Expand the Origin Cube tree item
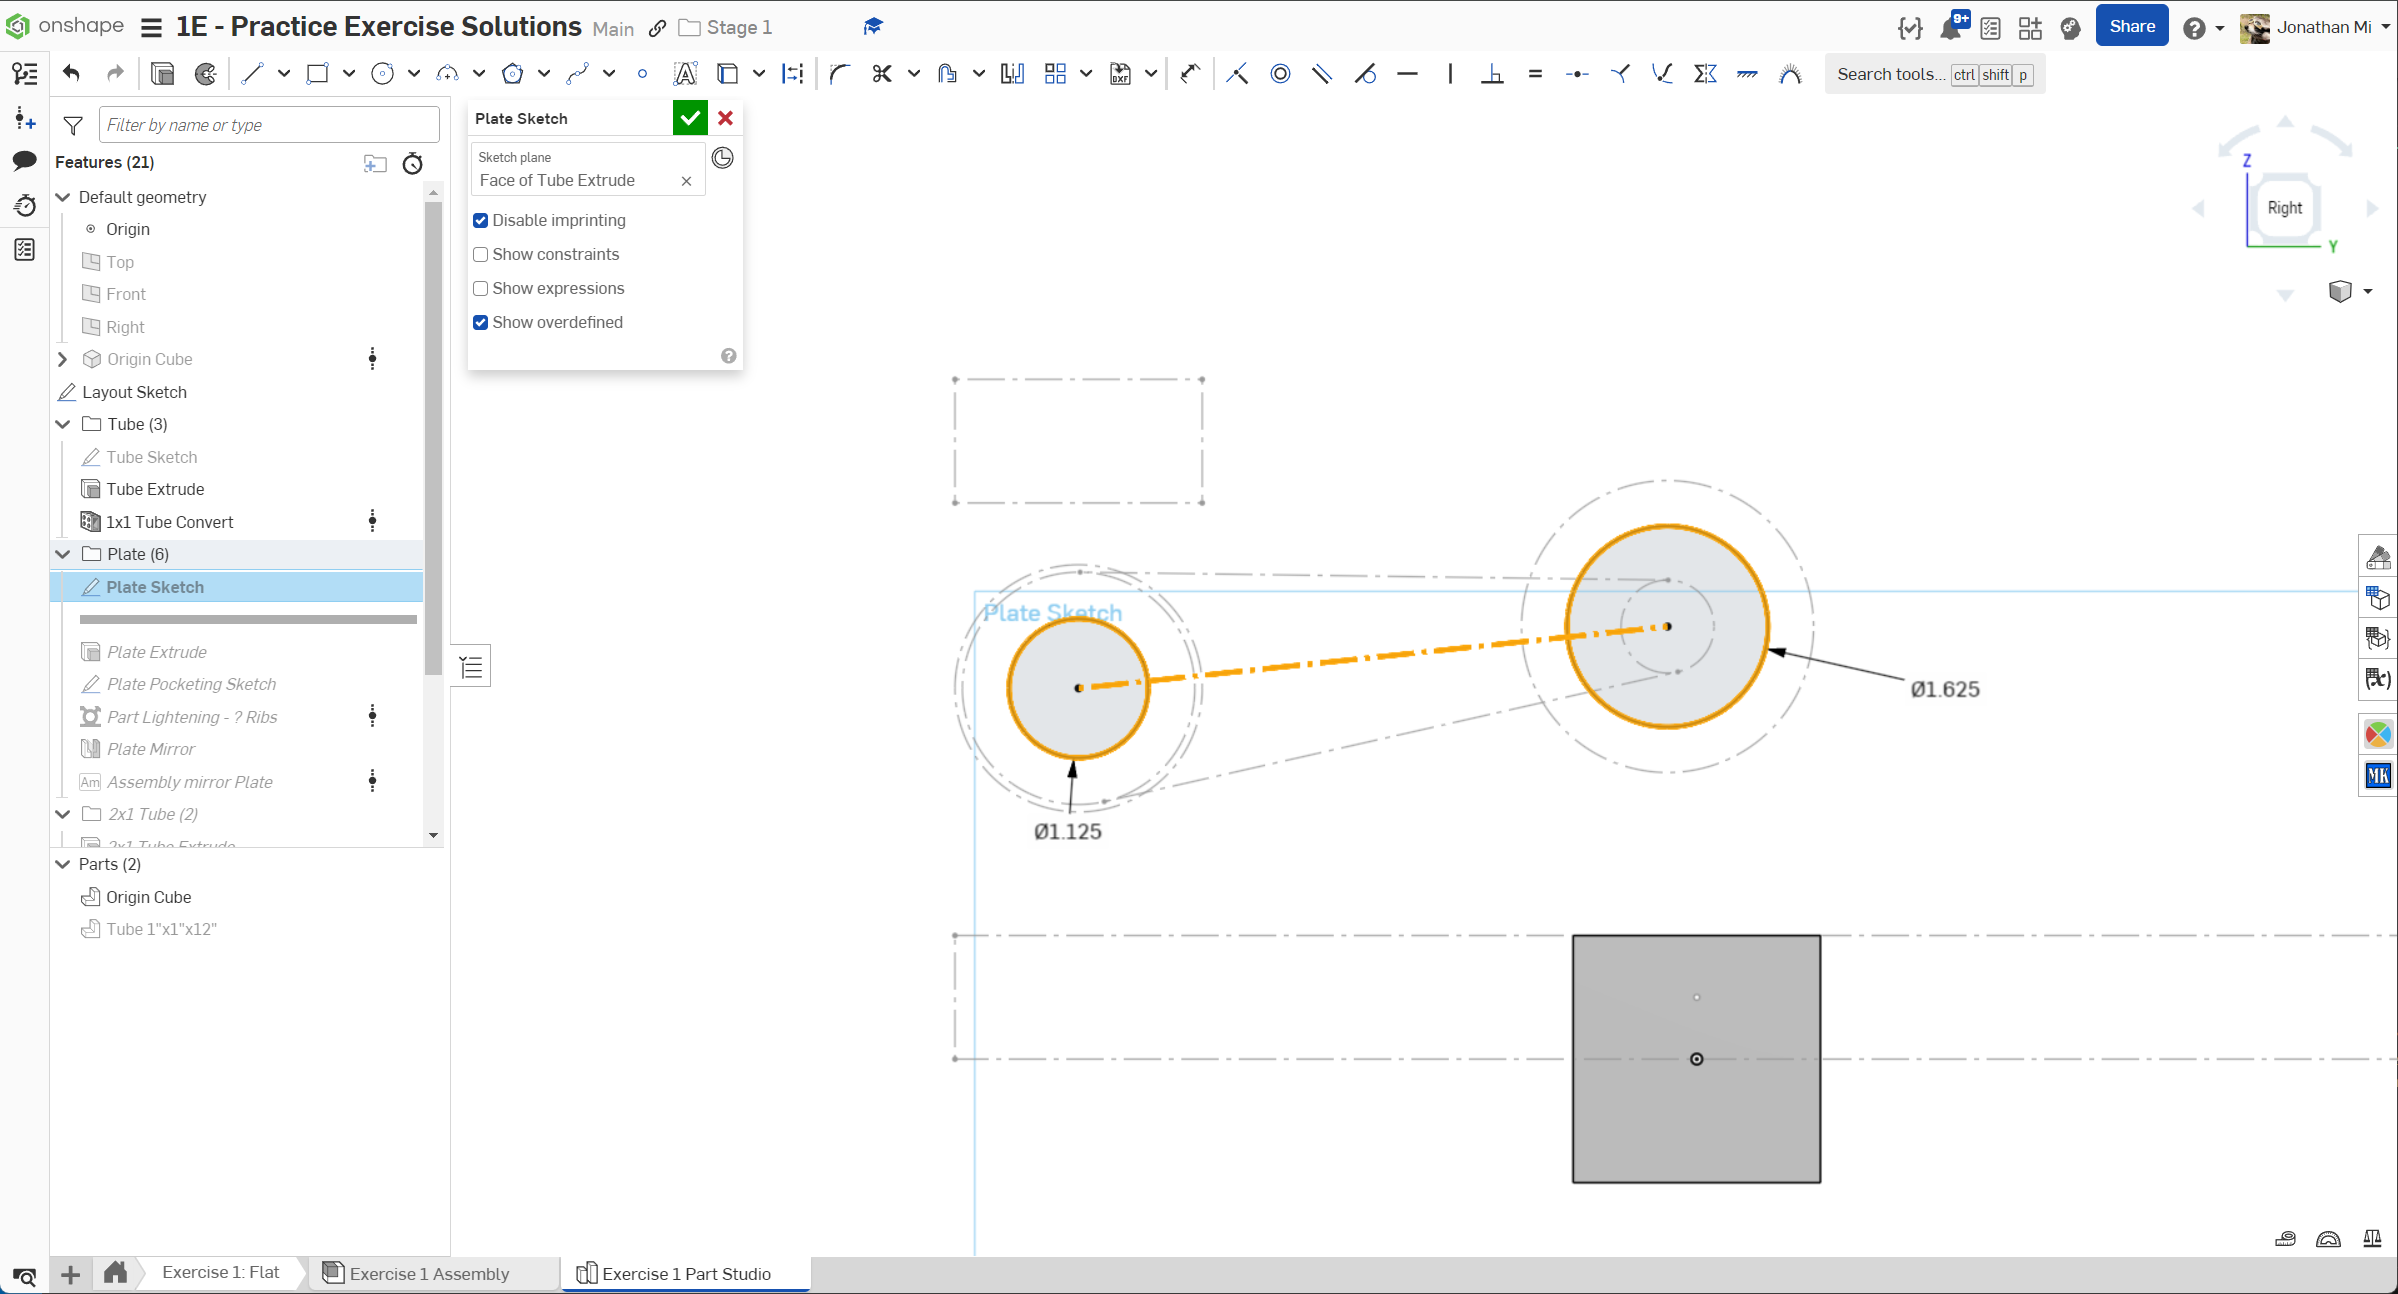 [63, 359]
